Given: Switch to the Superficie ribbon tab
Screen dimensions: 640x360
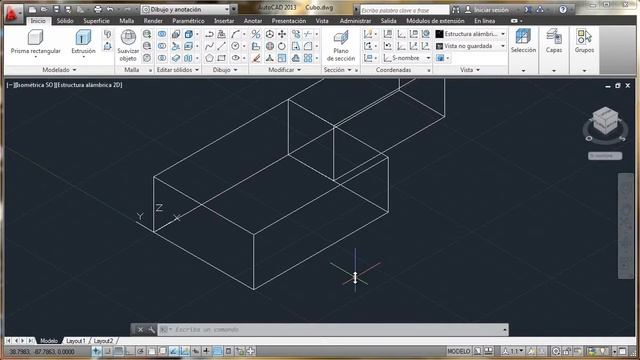Looking at the screenshot, I should (96, 21).
